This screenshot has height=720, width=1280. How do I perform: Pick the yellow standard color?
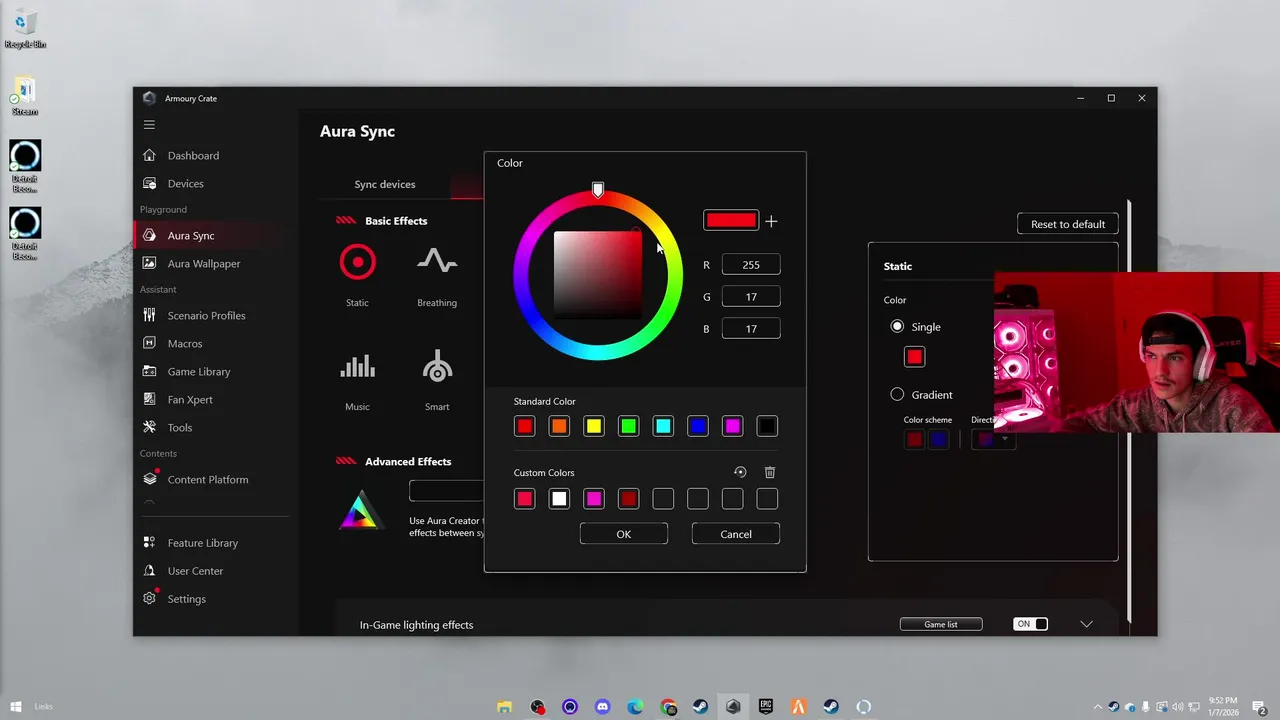pos(594,427)
